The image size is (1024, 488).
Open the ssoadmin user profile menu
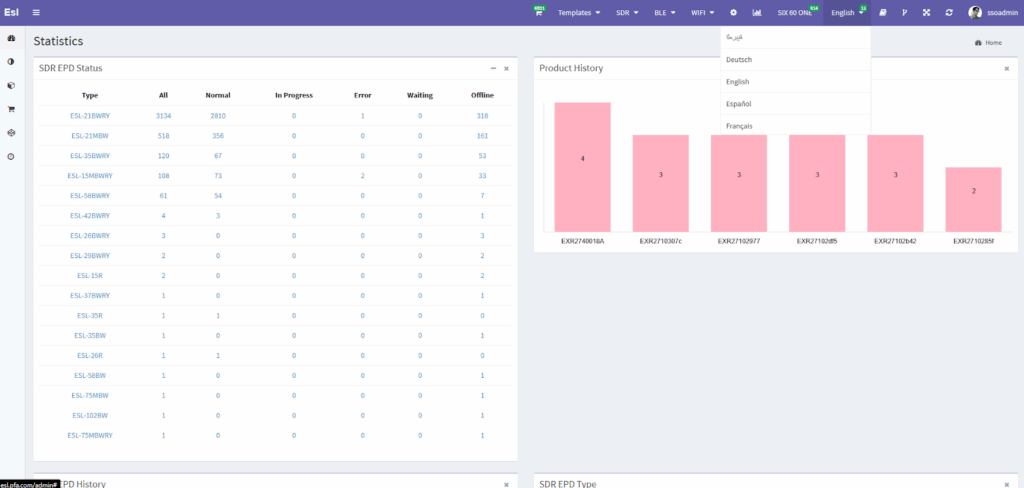(990, 13)
